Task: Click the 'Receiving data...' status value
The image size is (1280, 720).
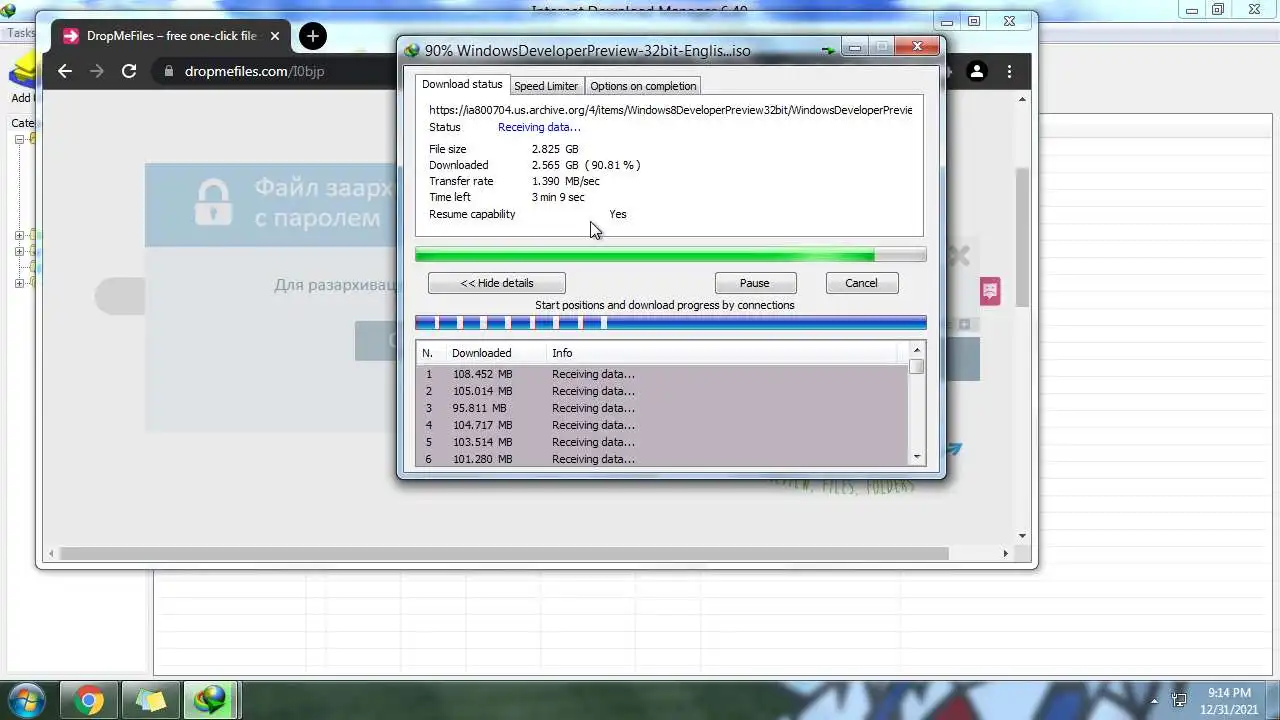Action: (539, 127)
